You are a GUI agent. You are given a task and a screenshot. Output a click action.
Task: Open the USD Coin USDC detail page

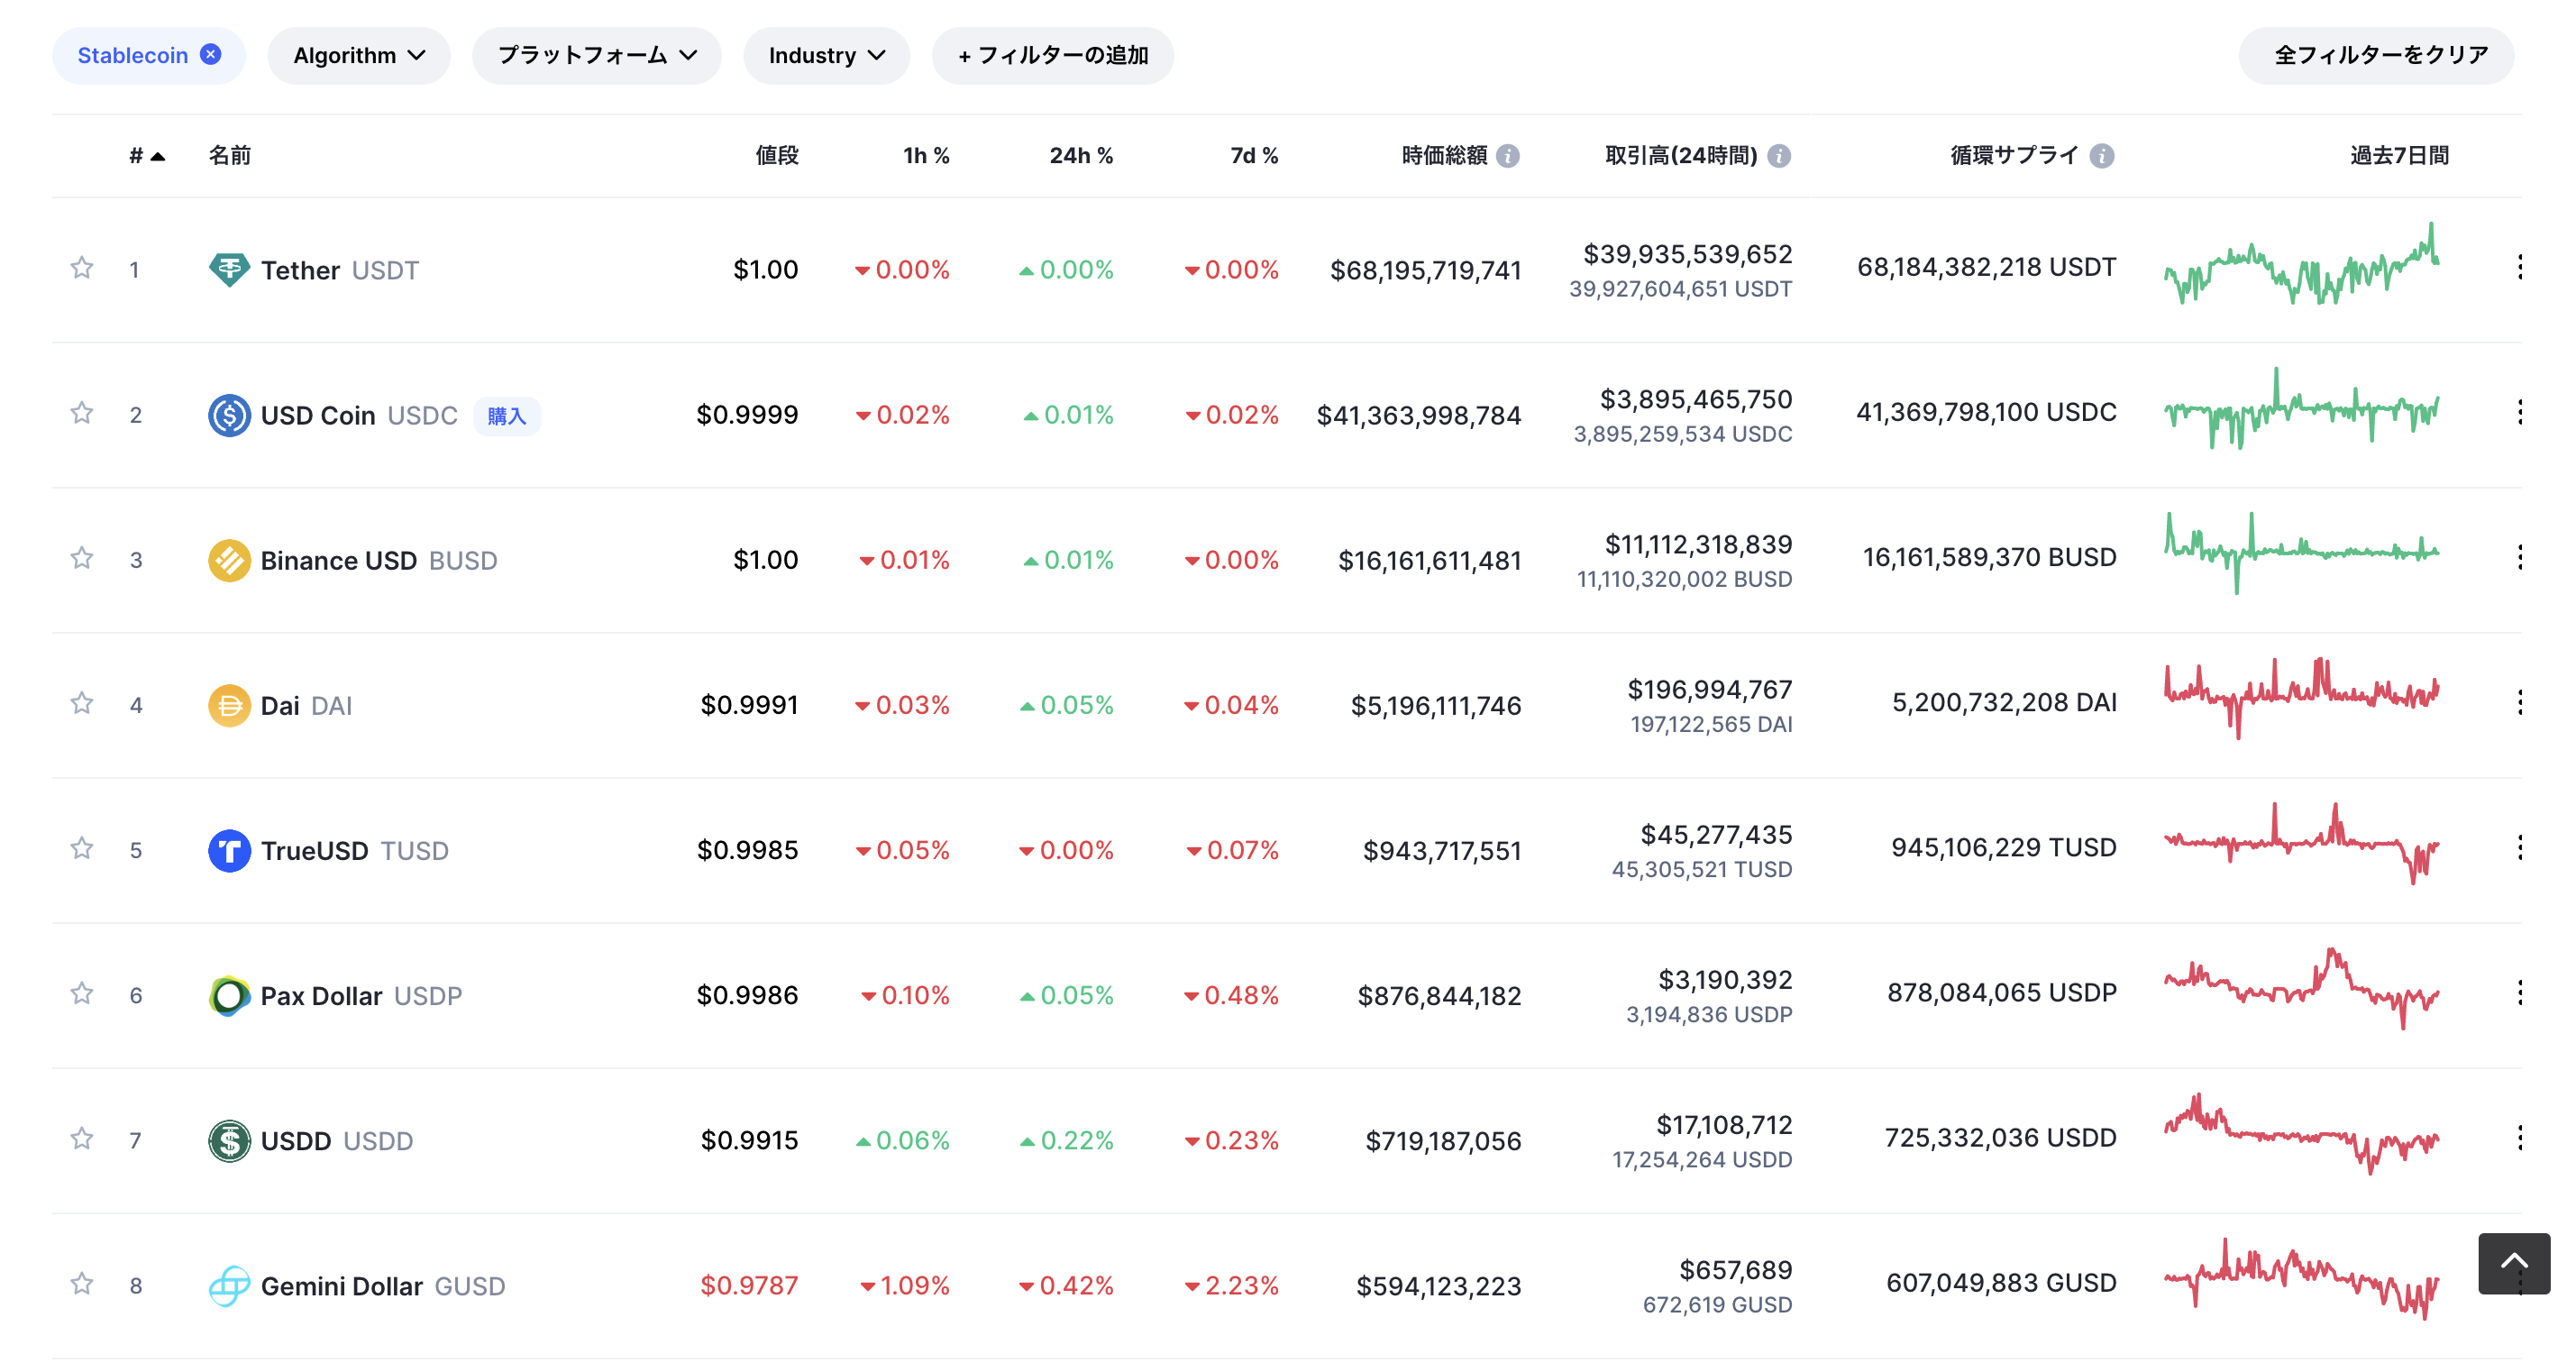tap(359, 415)
